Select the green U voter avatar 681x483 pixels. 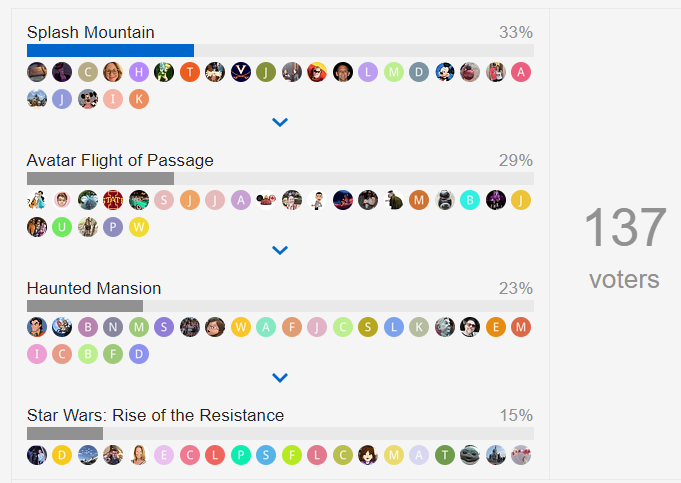coord(62,227)
